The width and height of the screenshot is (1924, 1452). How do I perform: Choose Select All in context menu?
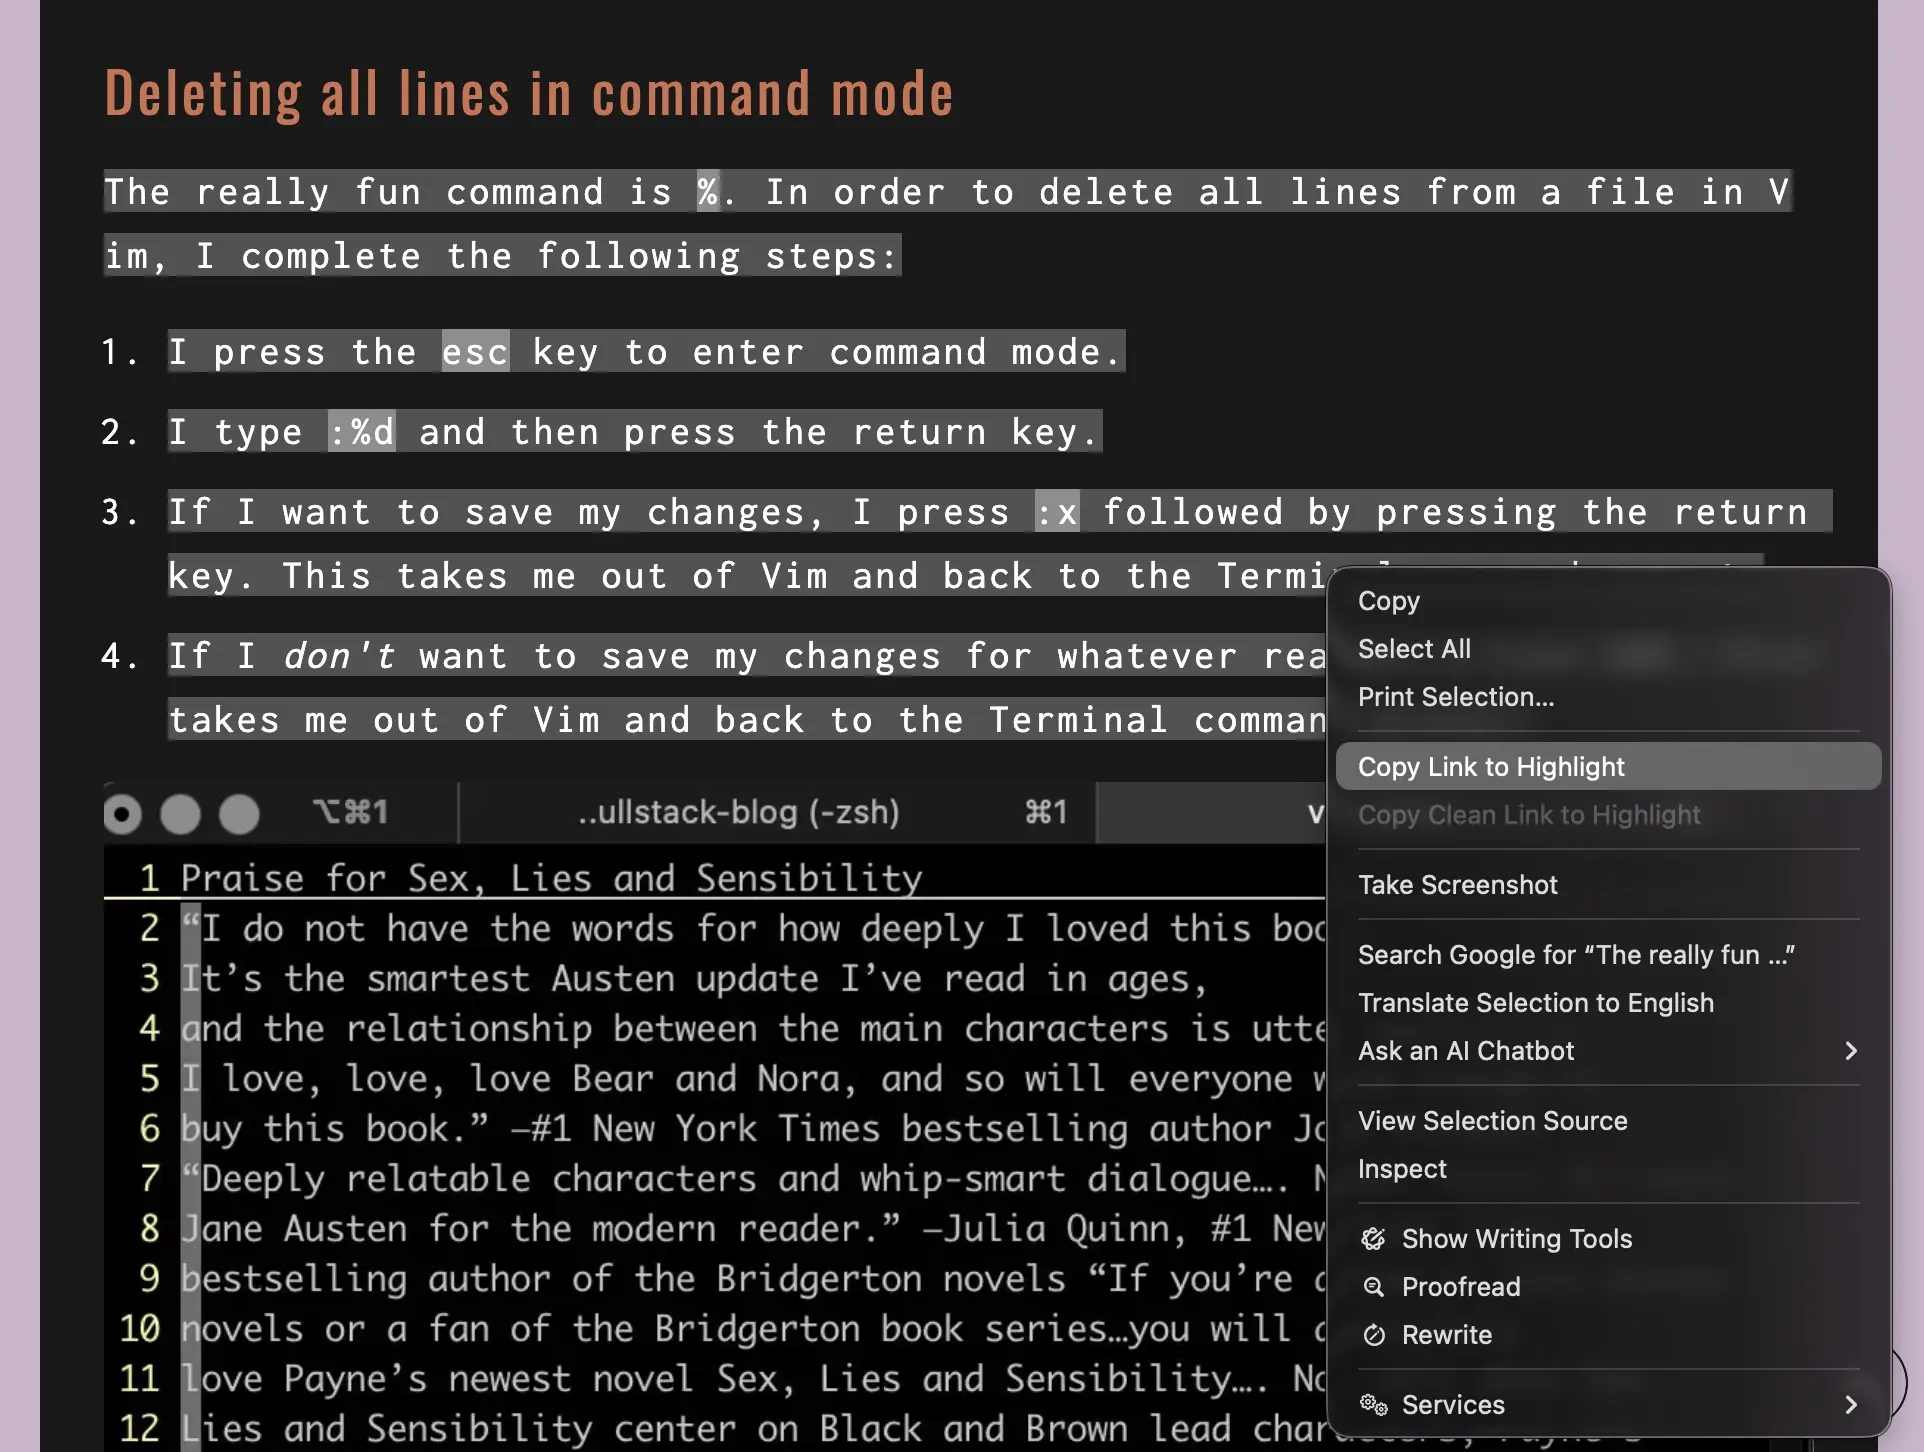[x=1608, y=649]
